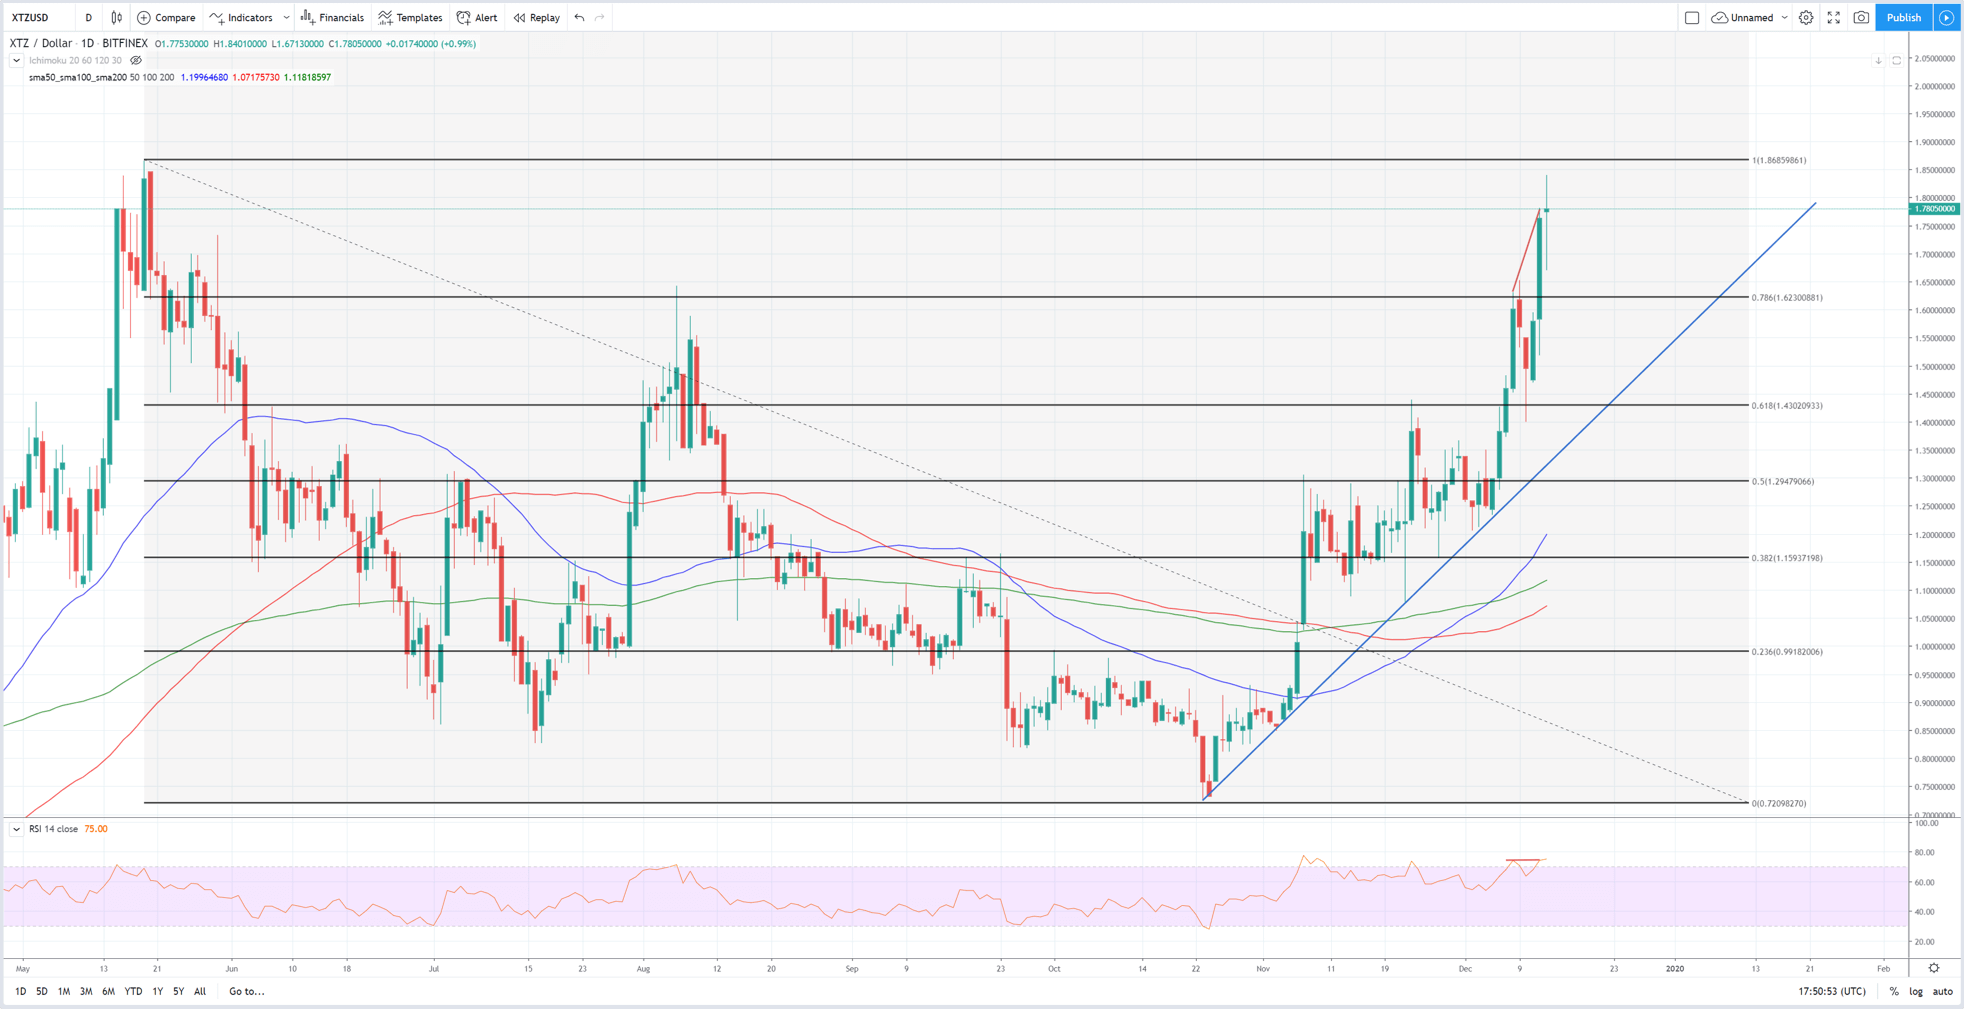Enter fullscreen mode

(x=1834, y=17)
